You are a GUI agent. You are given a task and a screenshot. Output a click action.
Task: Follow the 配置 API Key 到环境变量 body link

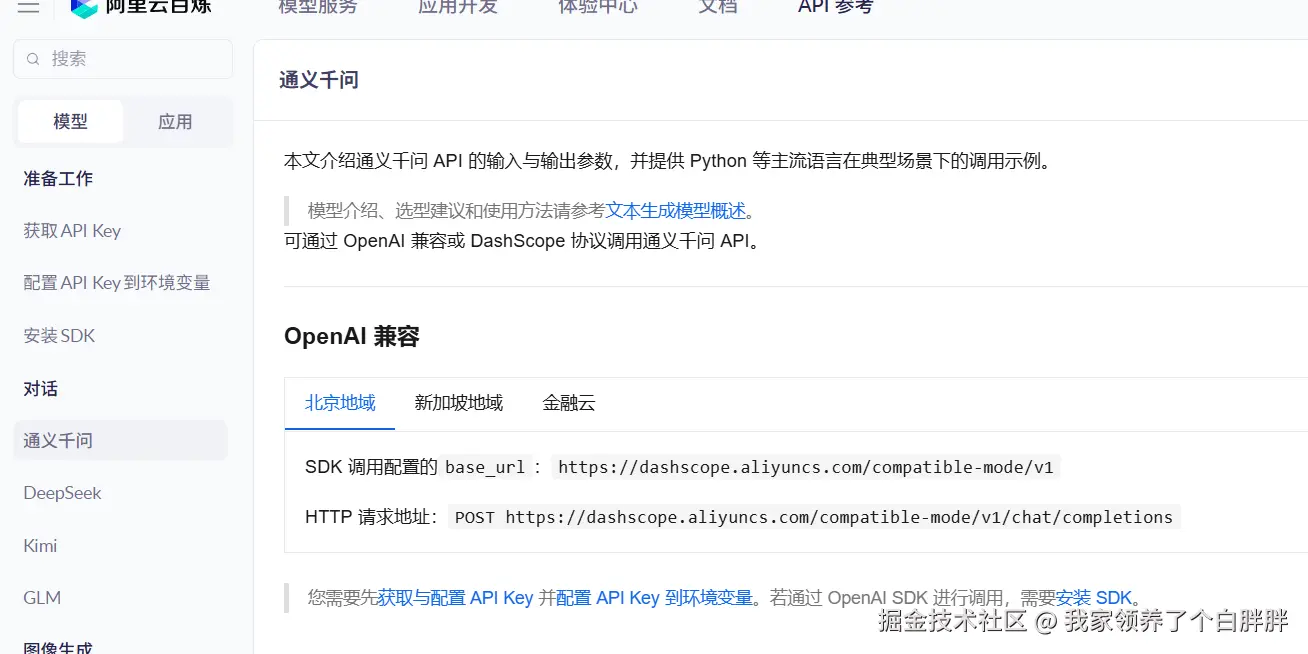pyautogui.click(x=654, y=598)
